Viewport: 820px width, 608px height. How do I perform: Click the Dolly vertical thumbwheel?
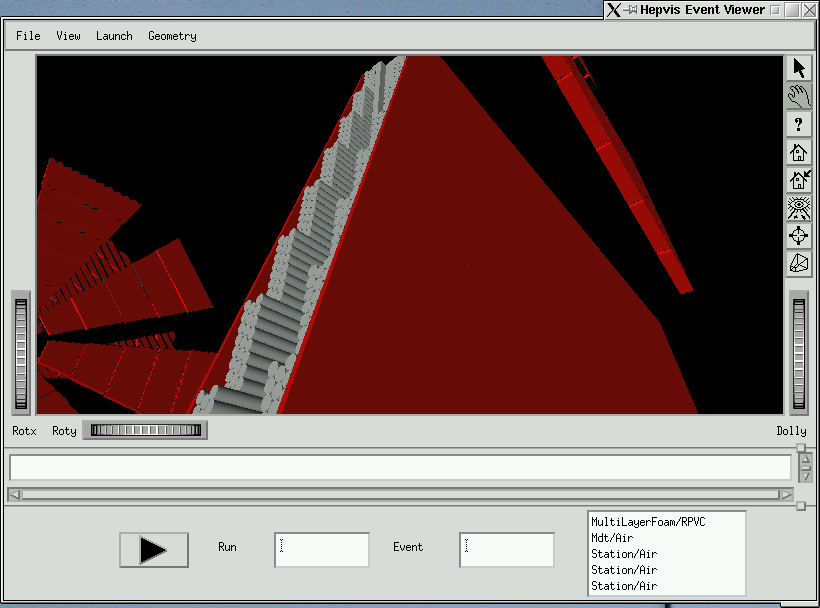pyautogui.click(x=798, y=352)
